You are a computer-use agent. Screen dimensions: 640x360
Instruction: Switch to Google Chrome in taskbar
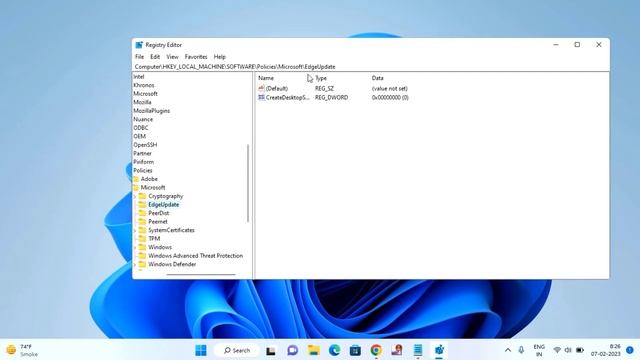click(376, 350)
